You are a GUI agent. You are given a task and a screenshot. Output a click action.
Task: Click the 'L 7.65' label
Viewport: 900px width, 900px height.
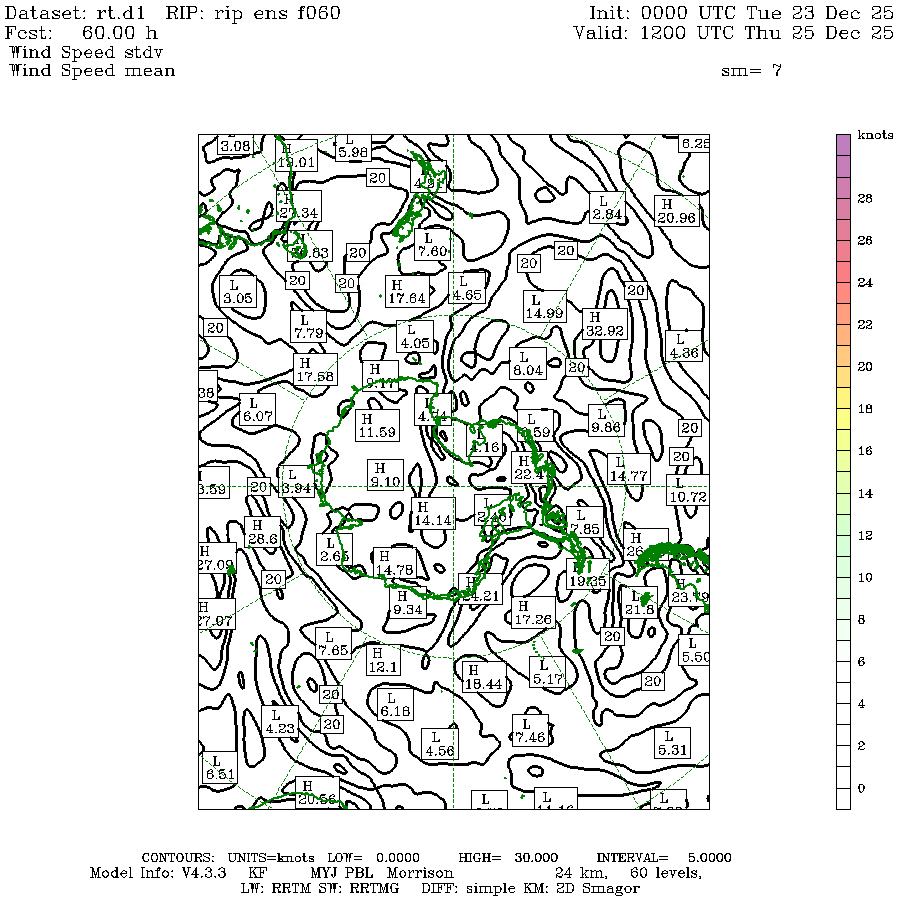333,643
